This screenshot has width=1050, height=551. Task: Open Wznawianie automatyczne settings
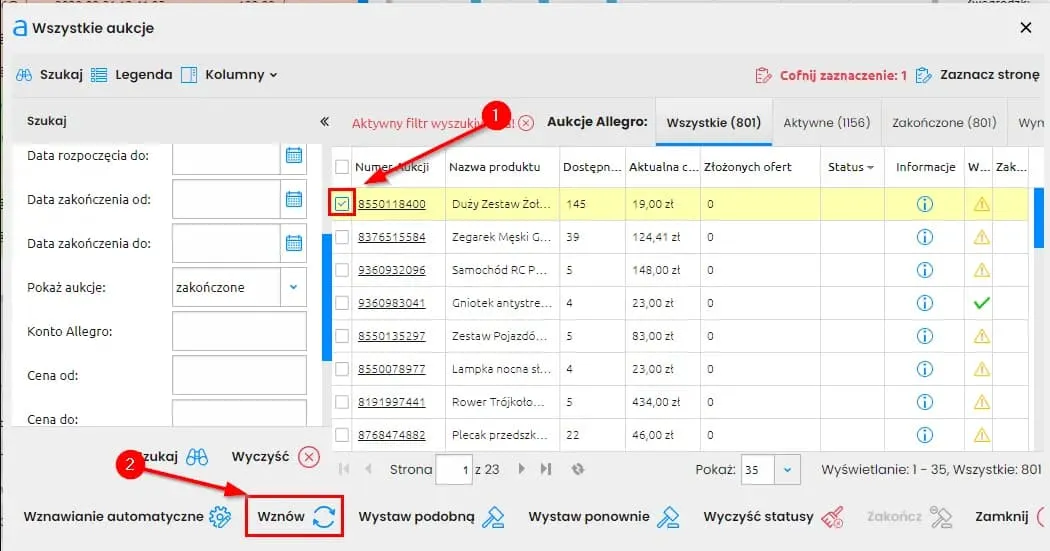pos(127,516)
